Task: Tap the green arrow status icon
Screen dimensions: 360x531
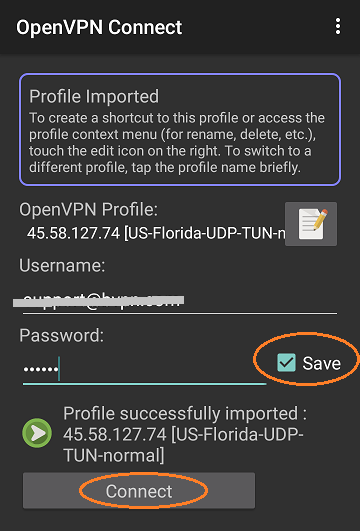Action: 37,433
